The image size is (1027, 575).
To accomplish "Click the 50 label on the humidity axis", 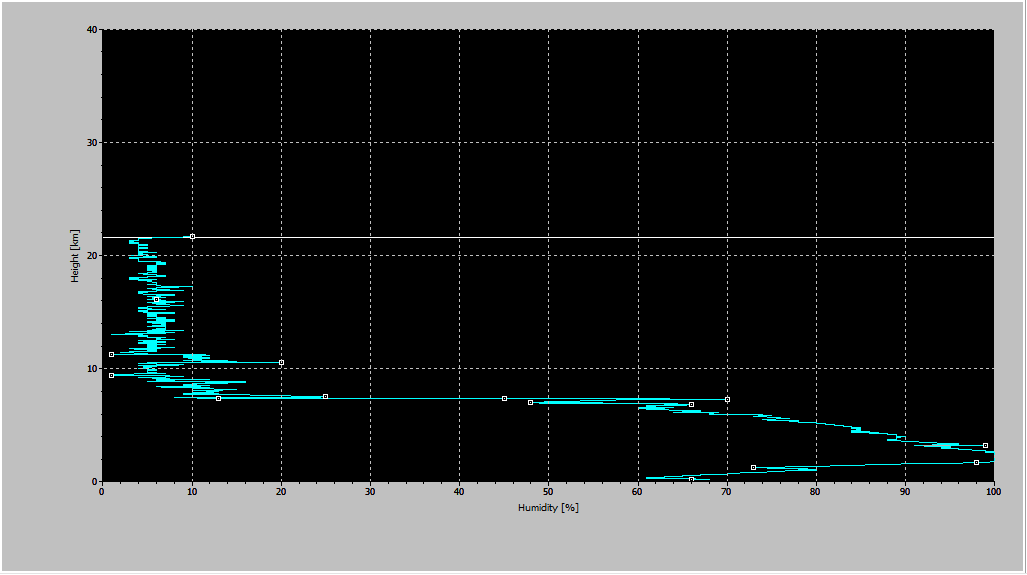I will pyautogui.click(x=548, y=491).
